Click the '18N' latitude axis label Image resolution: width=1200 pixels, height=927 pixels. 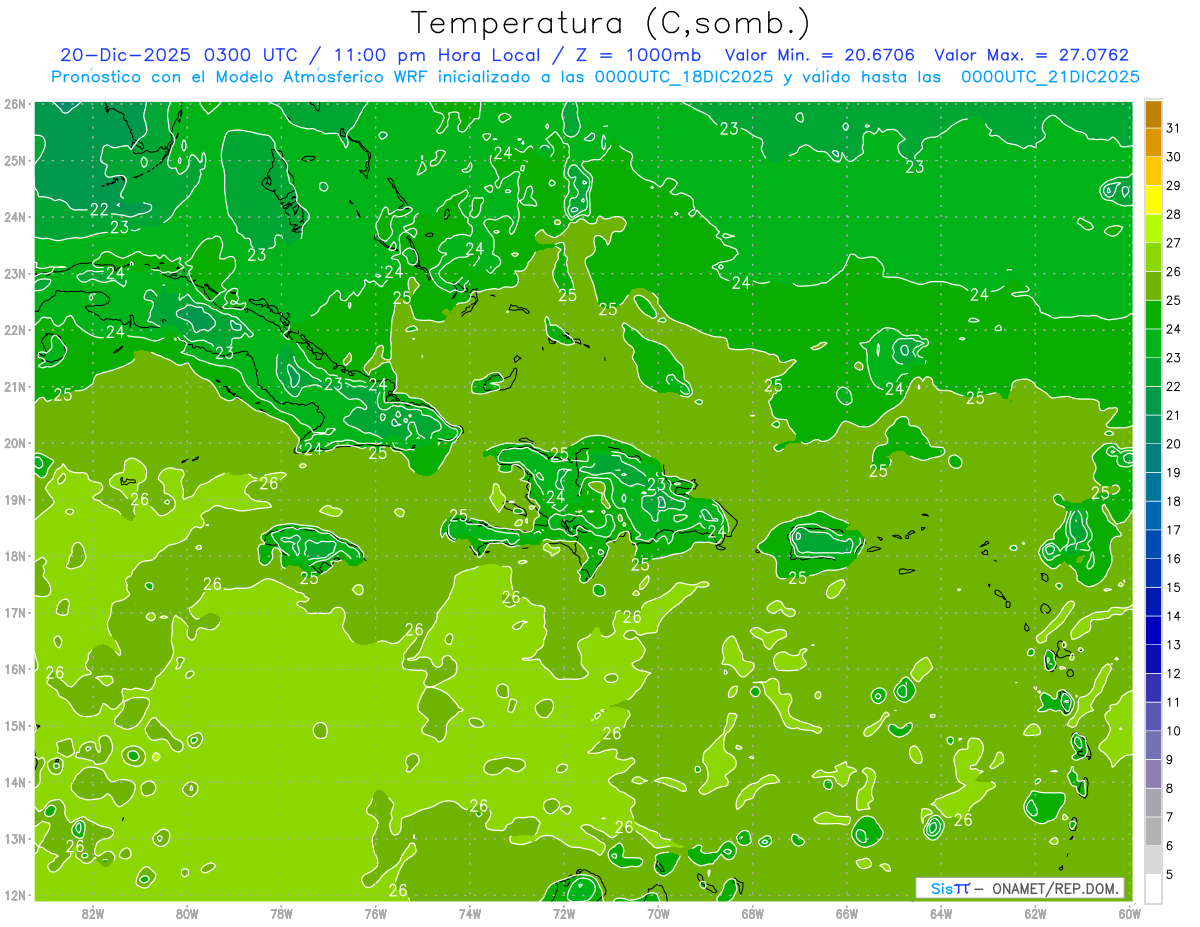point(15,556)
